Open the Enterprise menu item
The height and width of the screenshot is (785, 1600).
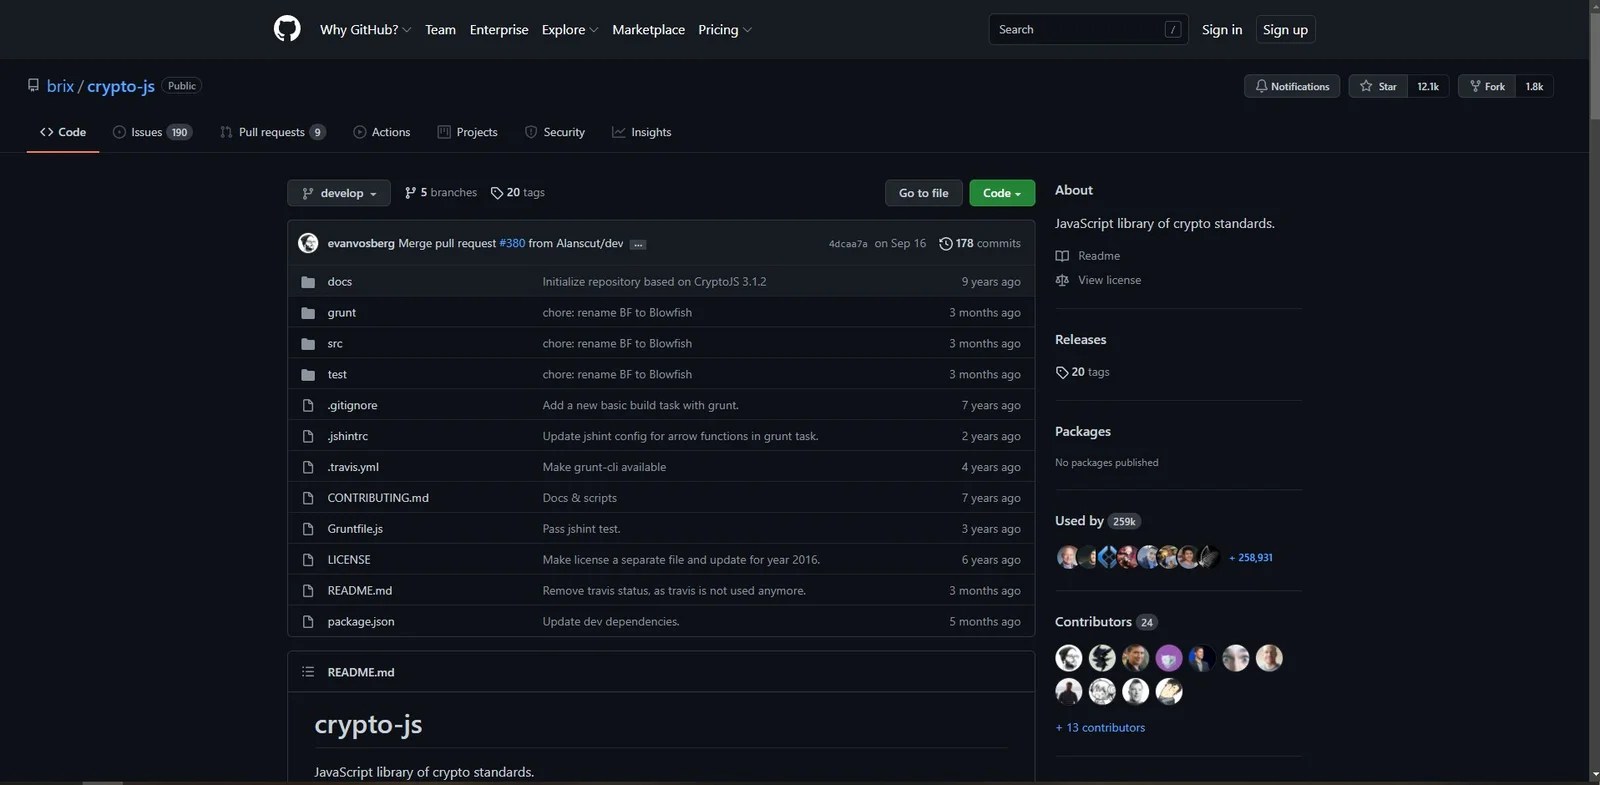tap(499, 30)
